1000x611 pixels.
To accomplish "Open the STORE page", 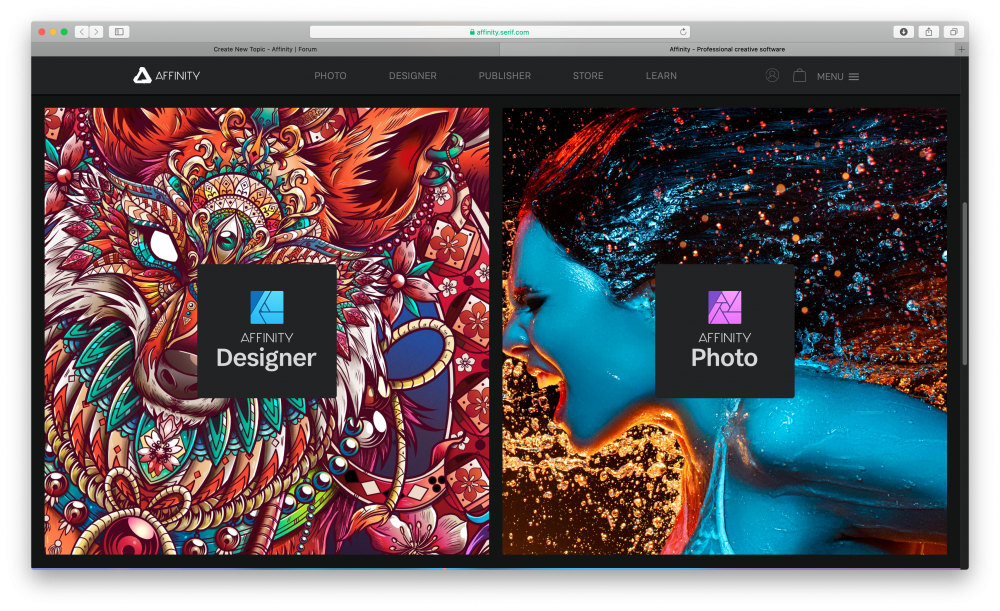I will (x=588, y=75).
